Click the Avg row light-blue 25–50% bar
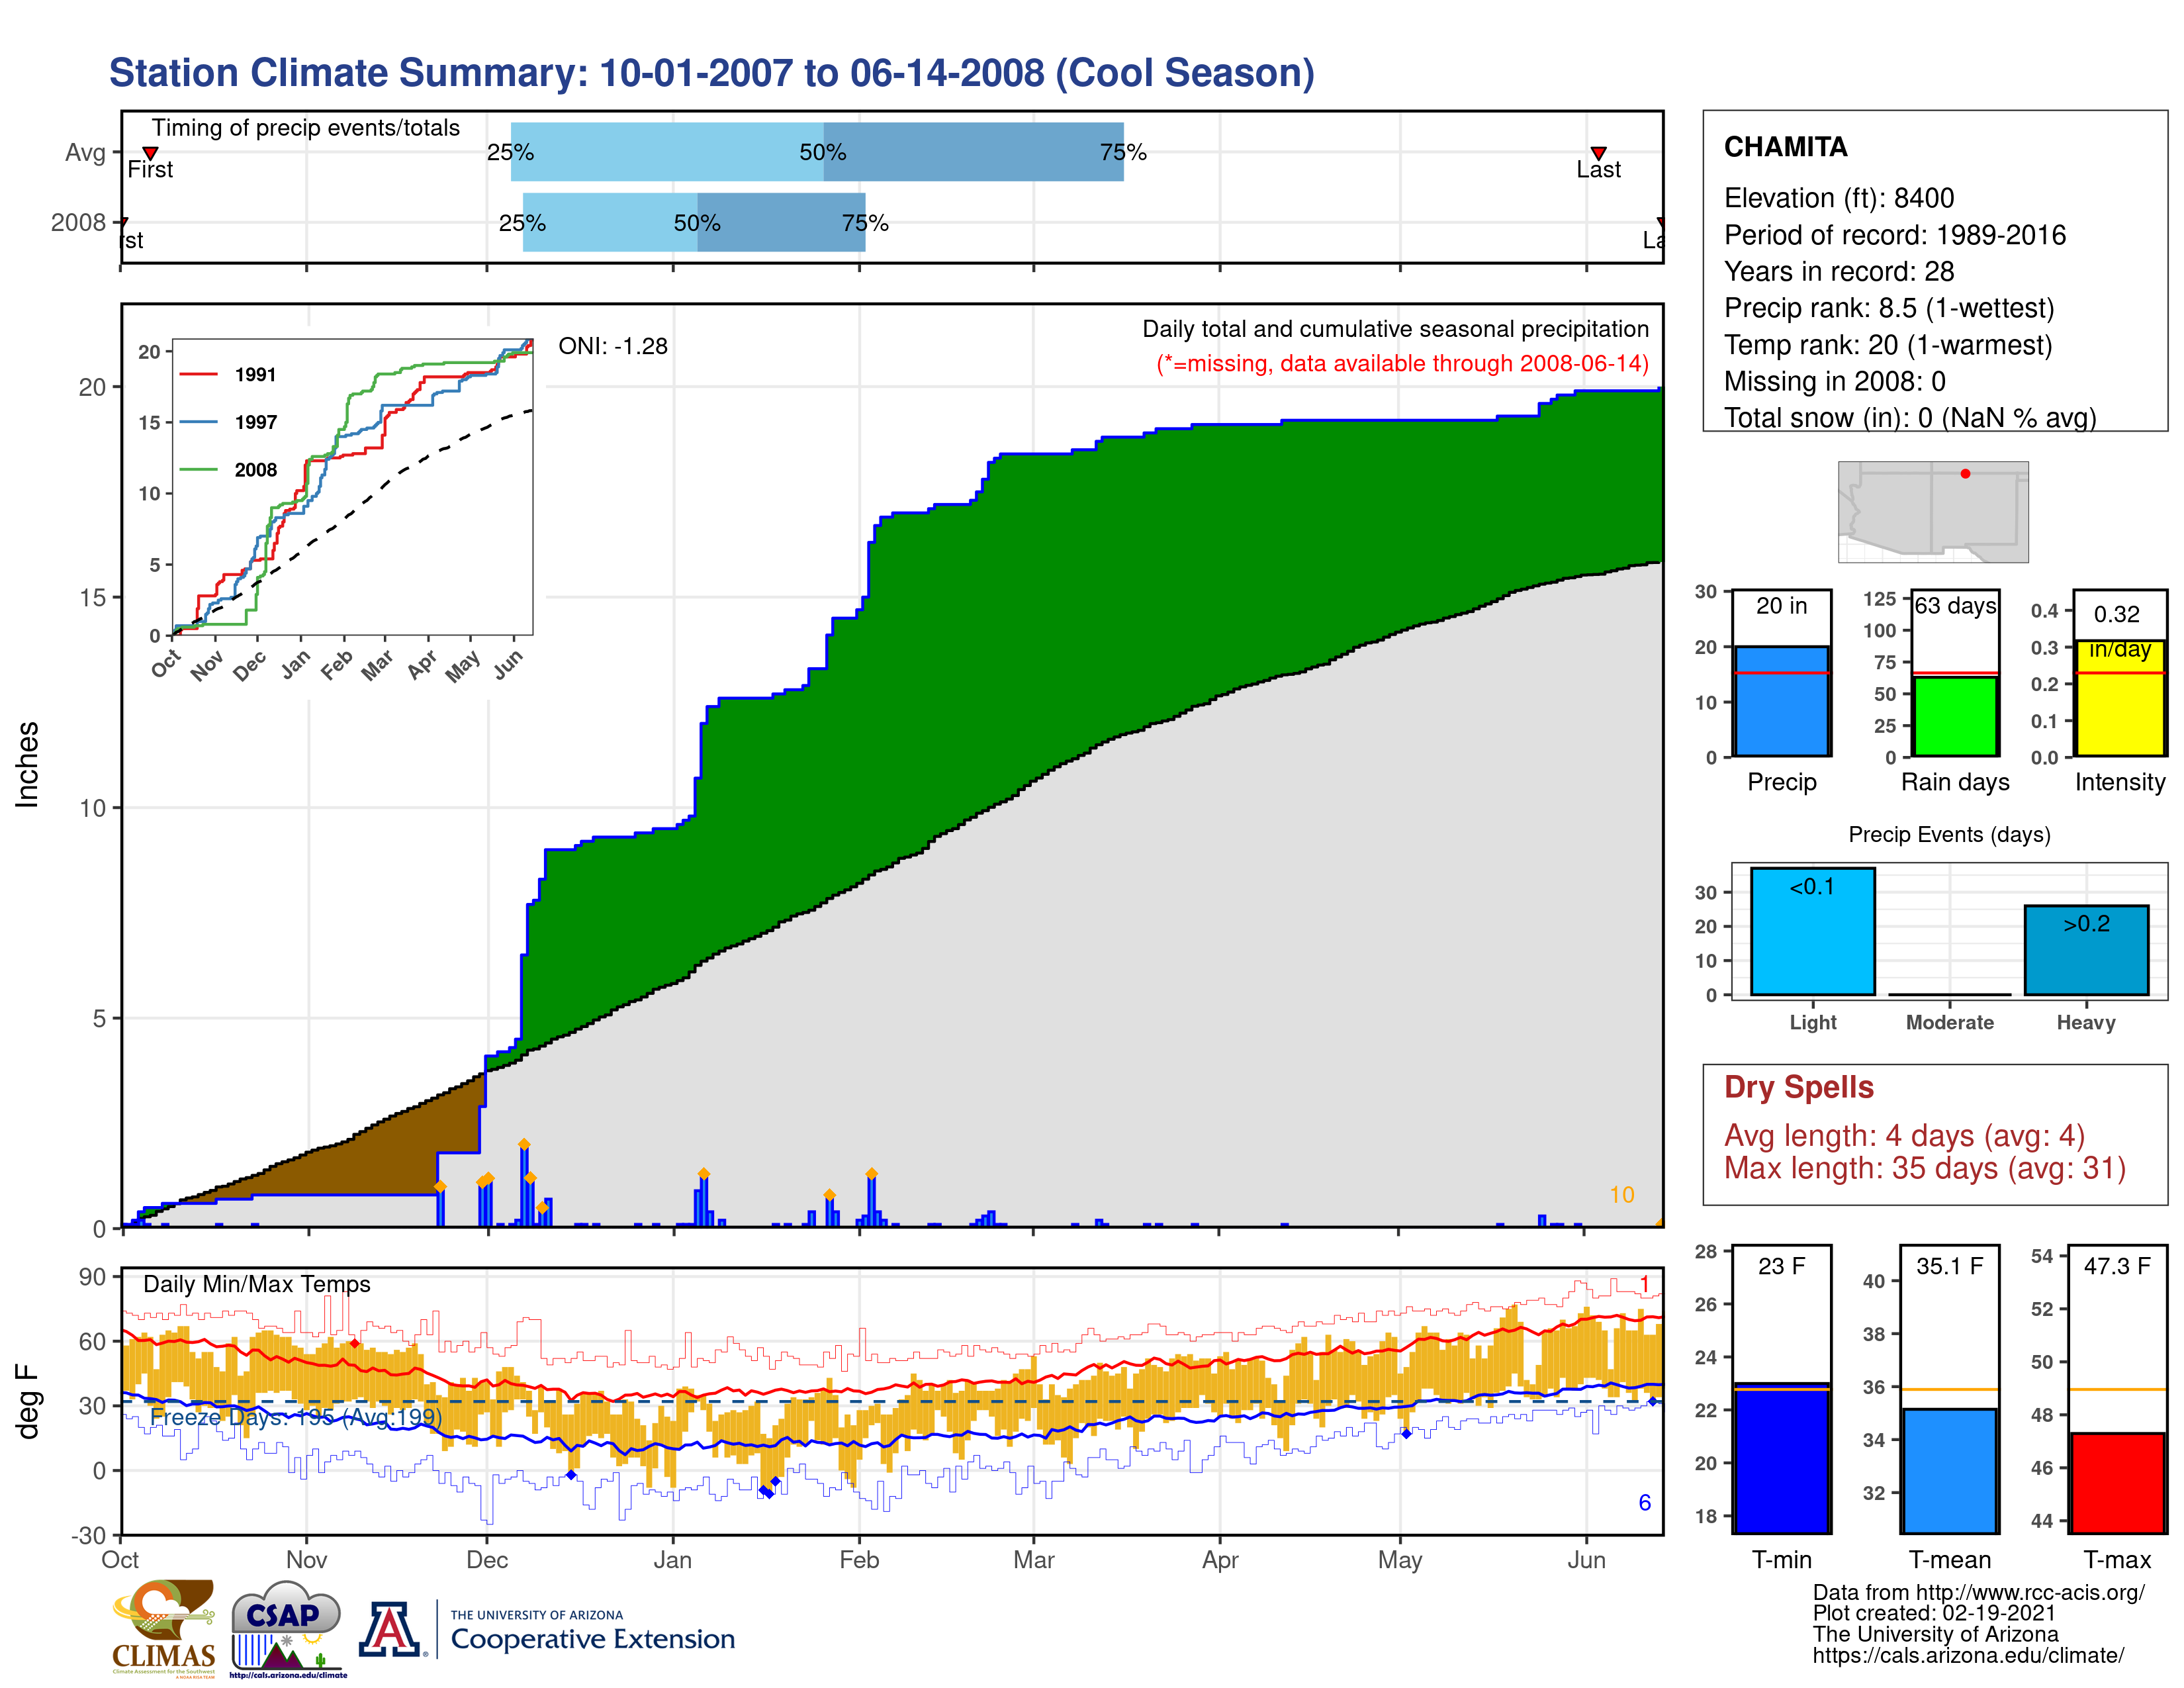This screenshot has width=2184, height=1688. tap(667, 152)
